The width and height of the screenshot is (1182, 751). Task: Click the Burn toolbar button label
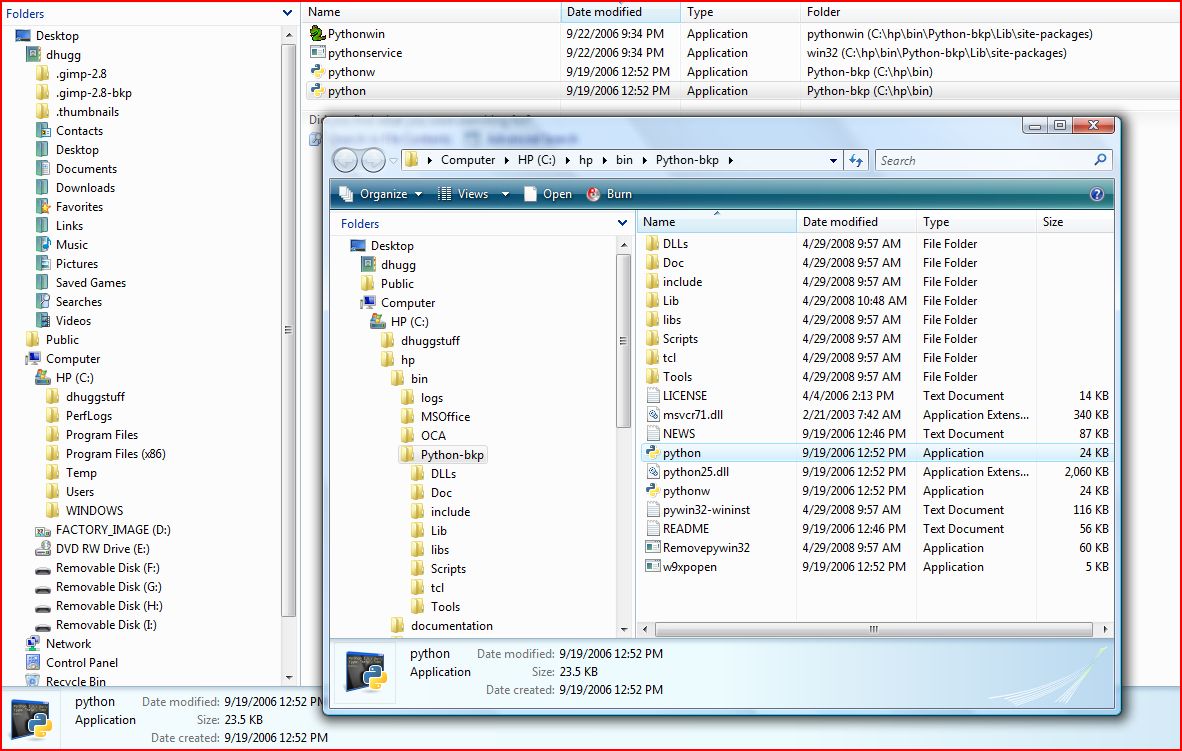click(x=619, y=194)
